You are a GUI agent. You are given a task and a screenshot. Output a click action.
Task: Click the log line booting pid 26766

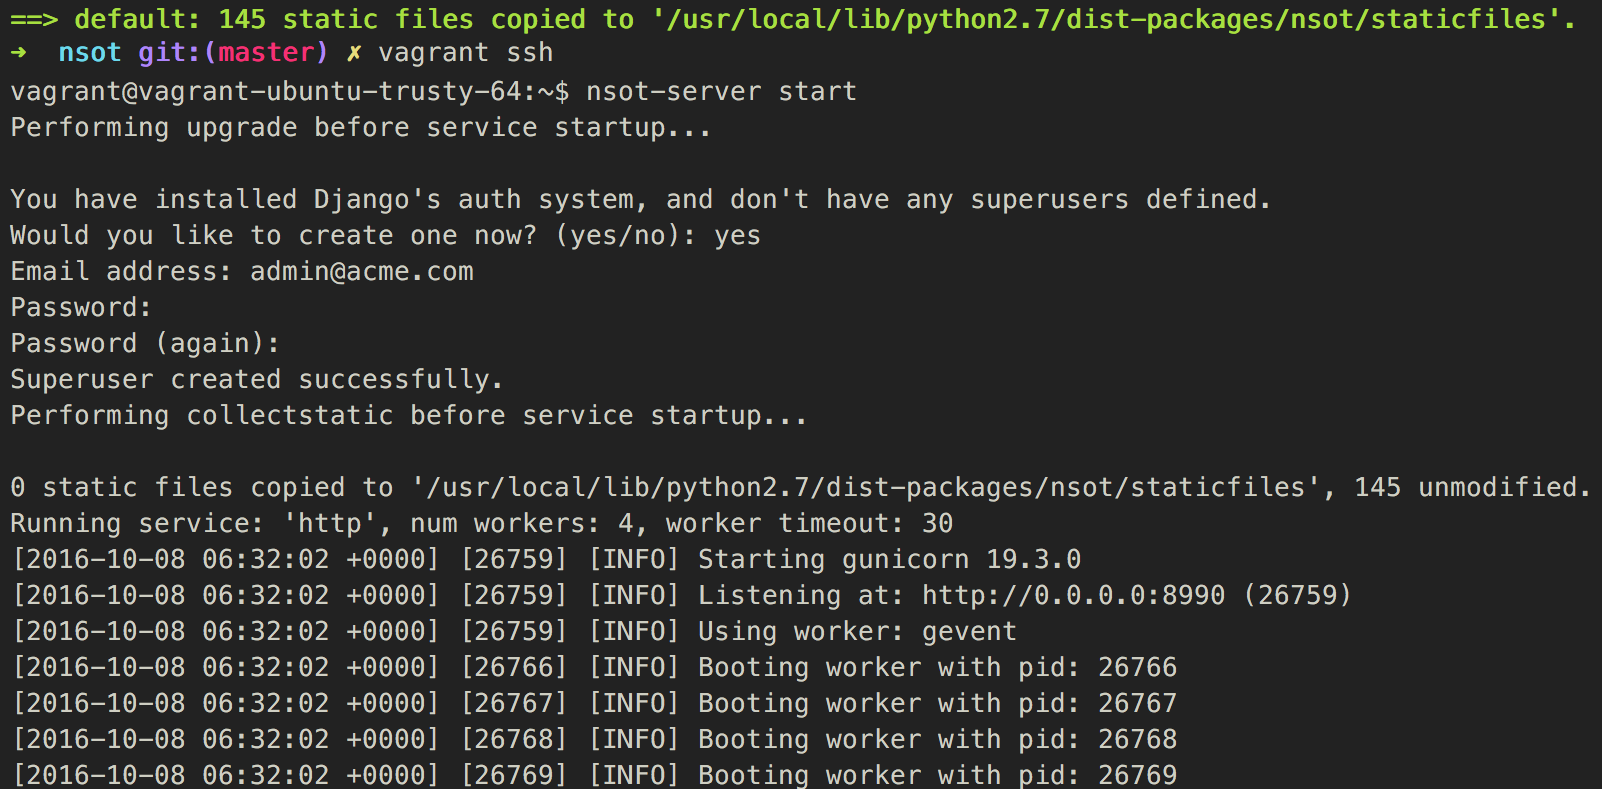pyautogui.click(x=594, y=668)
